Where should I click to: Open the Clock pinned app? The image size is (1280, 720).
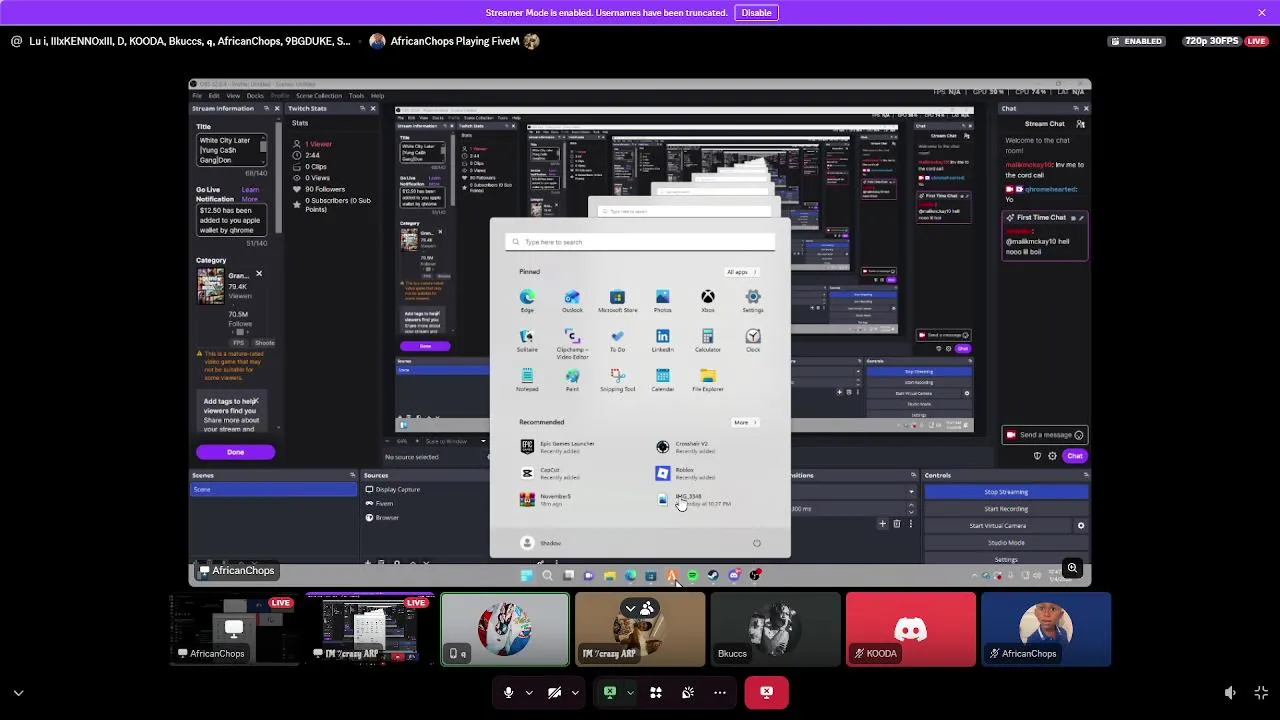click(x=753, y=340)
